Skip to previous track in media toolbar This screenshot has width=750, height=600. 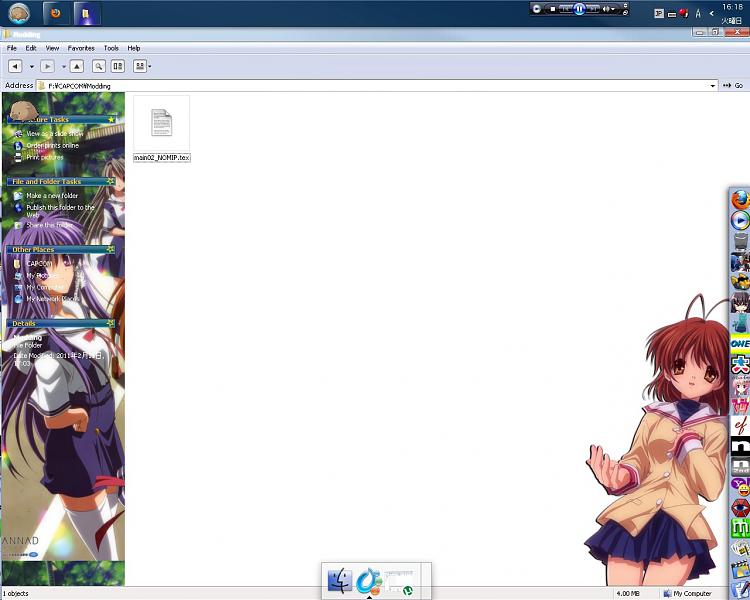click(565, 9)
